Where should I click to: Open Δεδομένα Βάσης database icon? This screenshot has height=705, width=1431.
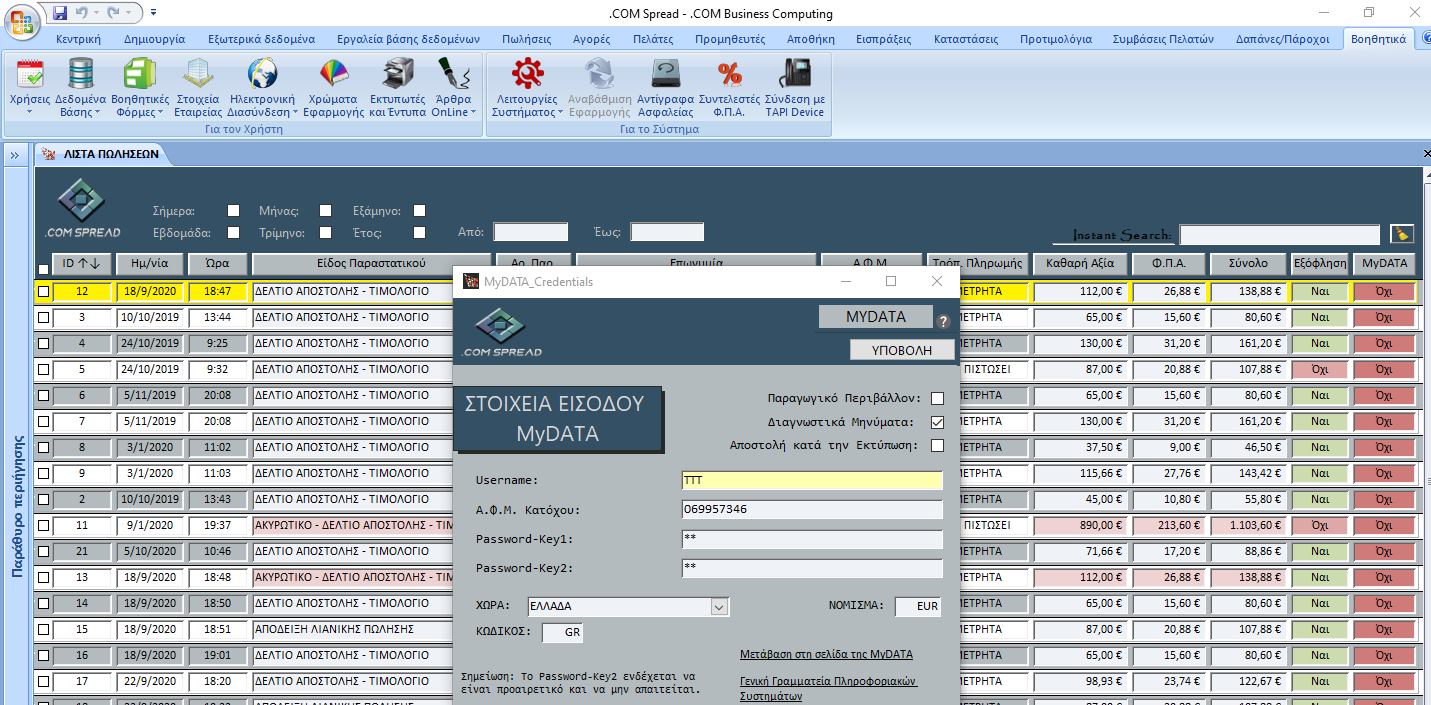[x=80, y=73]
